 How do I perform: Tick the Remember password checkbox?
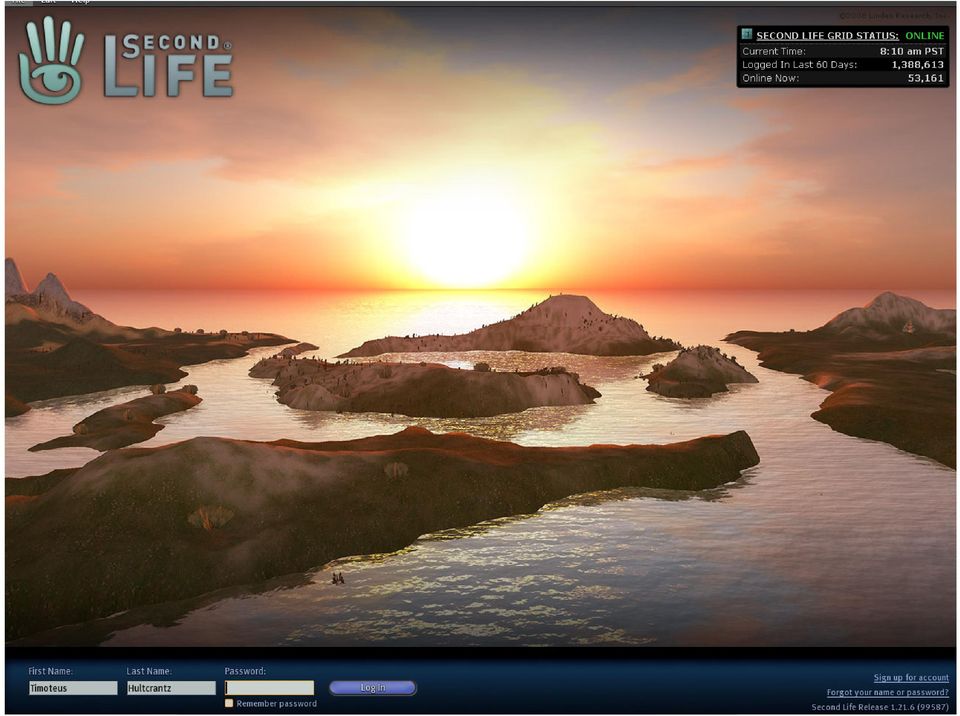pos(229,703)
